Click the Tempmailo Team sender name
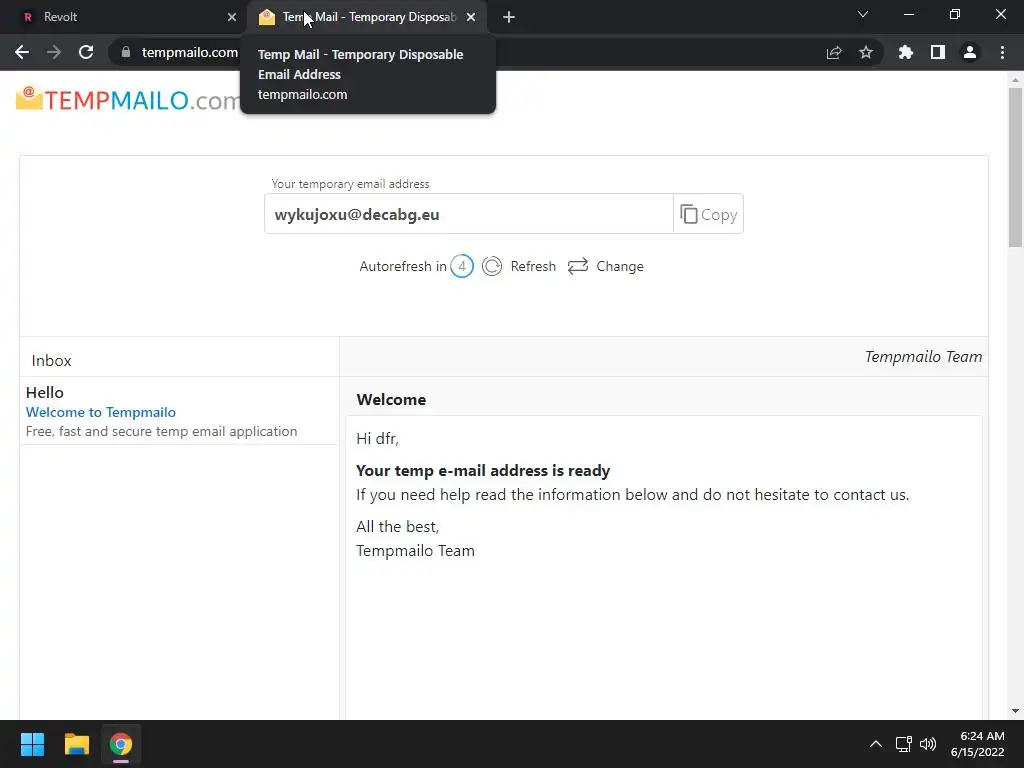This screenshot has height=768, width=1024. (923, 357)
